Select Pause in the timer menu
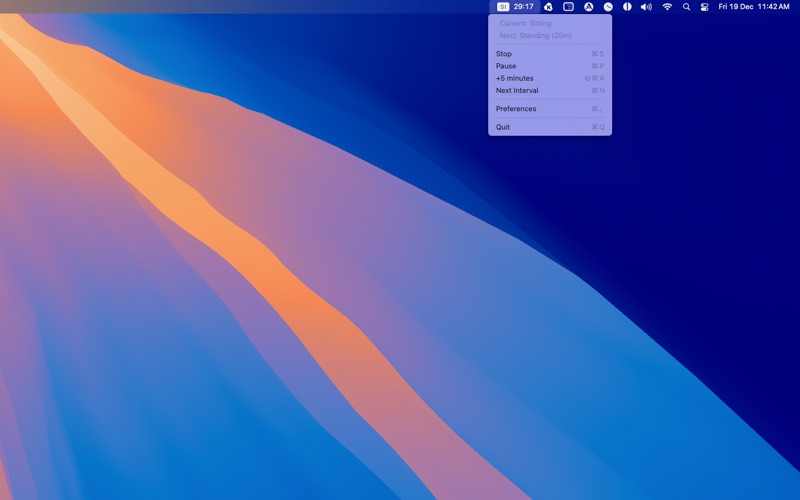Image resolution: width=800 pixels, height=500 pixels. click(550, 66)
